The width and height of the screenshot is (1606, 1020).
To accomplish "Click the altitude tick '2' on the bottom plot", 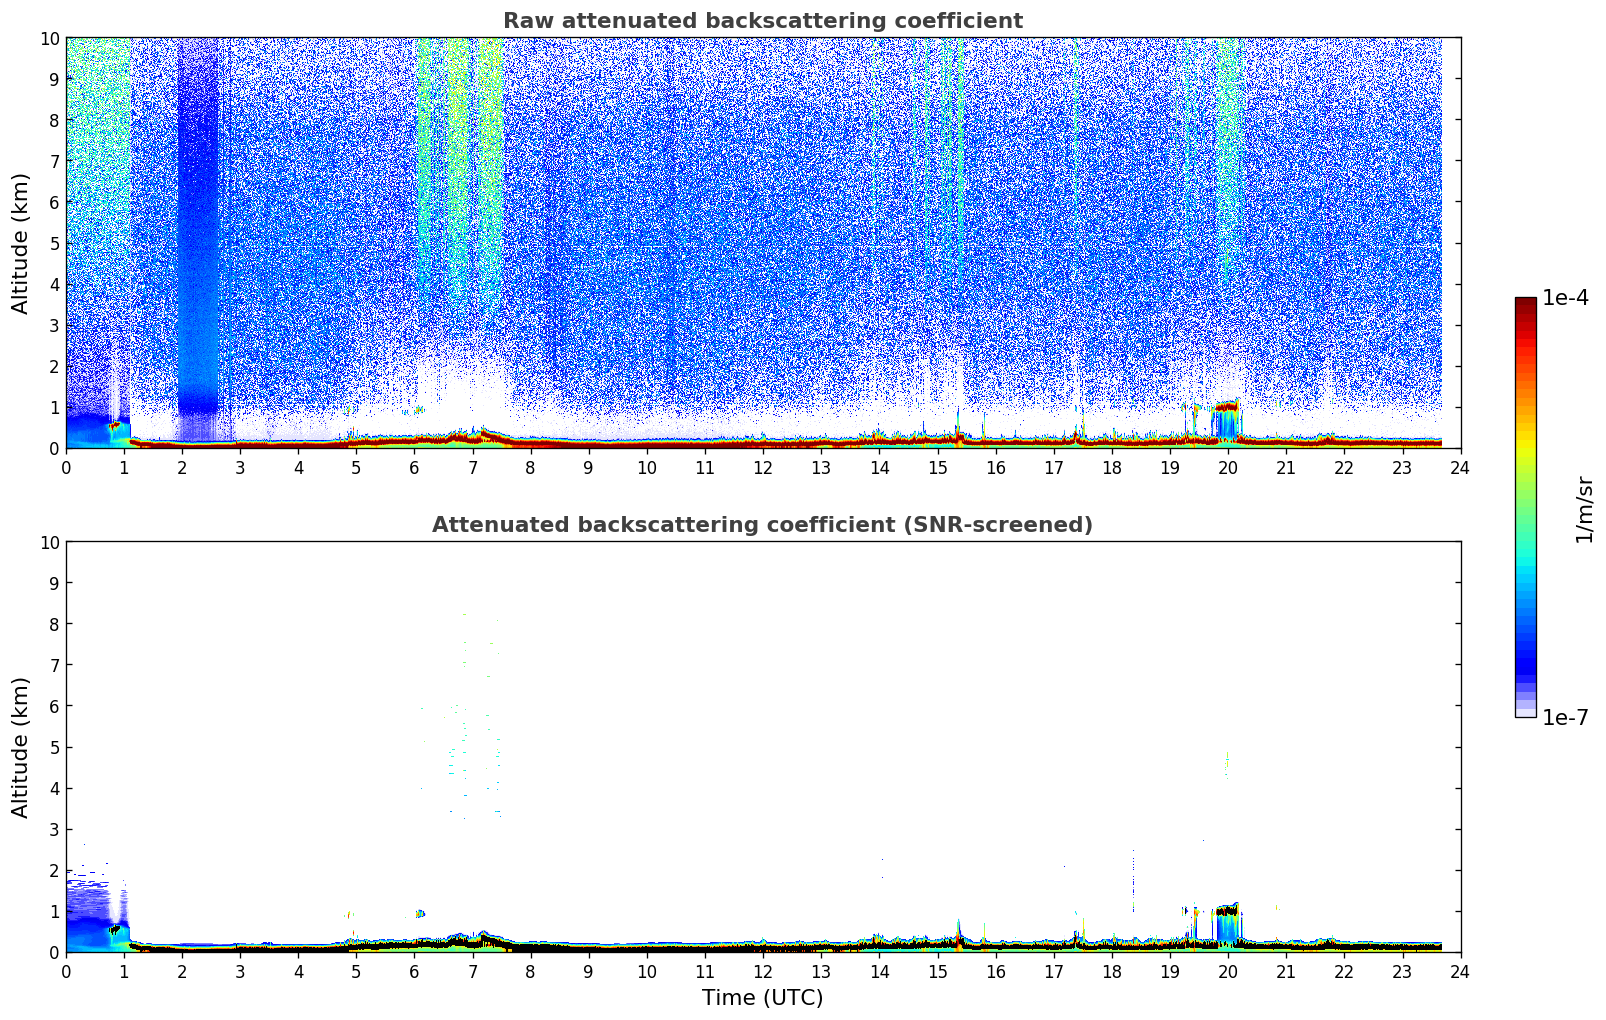I will [x=55, y=870].
